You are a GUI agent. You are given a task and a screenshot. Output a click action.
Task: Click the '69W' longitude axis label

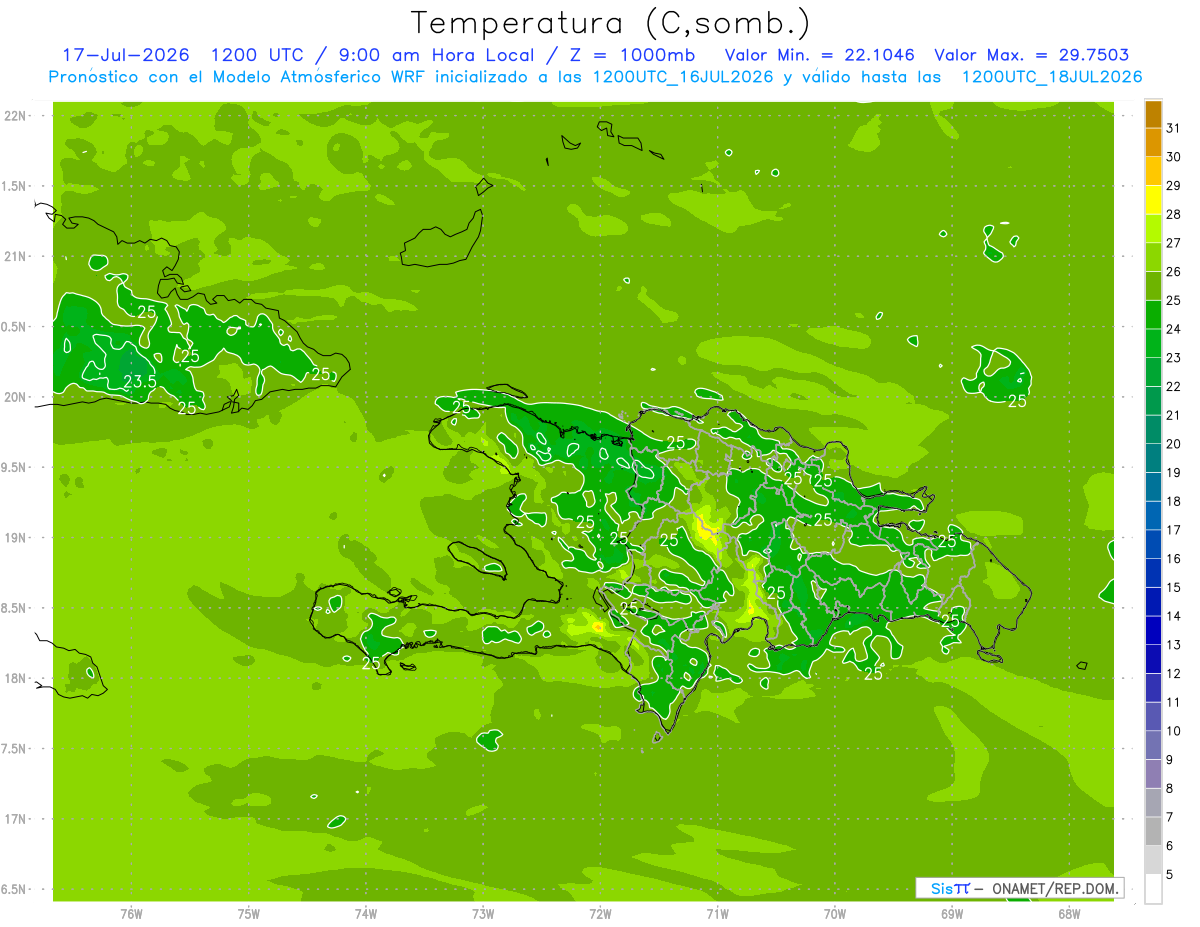(952, 913)
